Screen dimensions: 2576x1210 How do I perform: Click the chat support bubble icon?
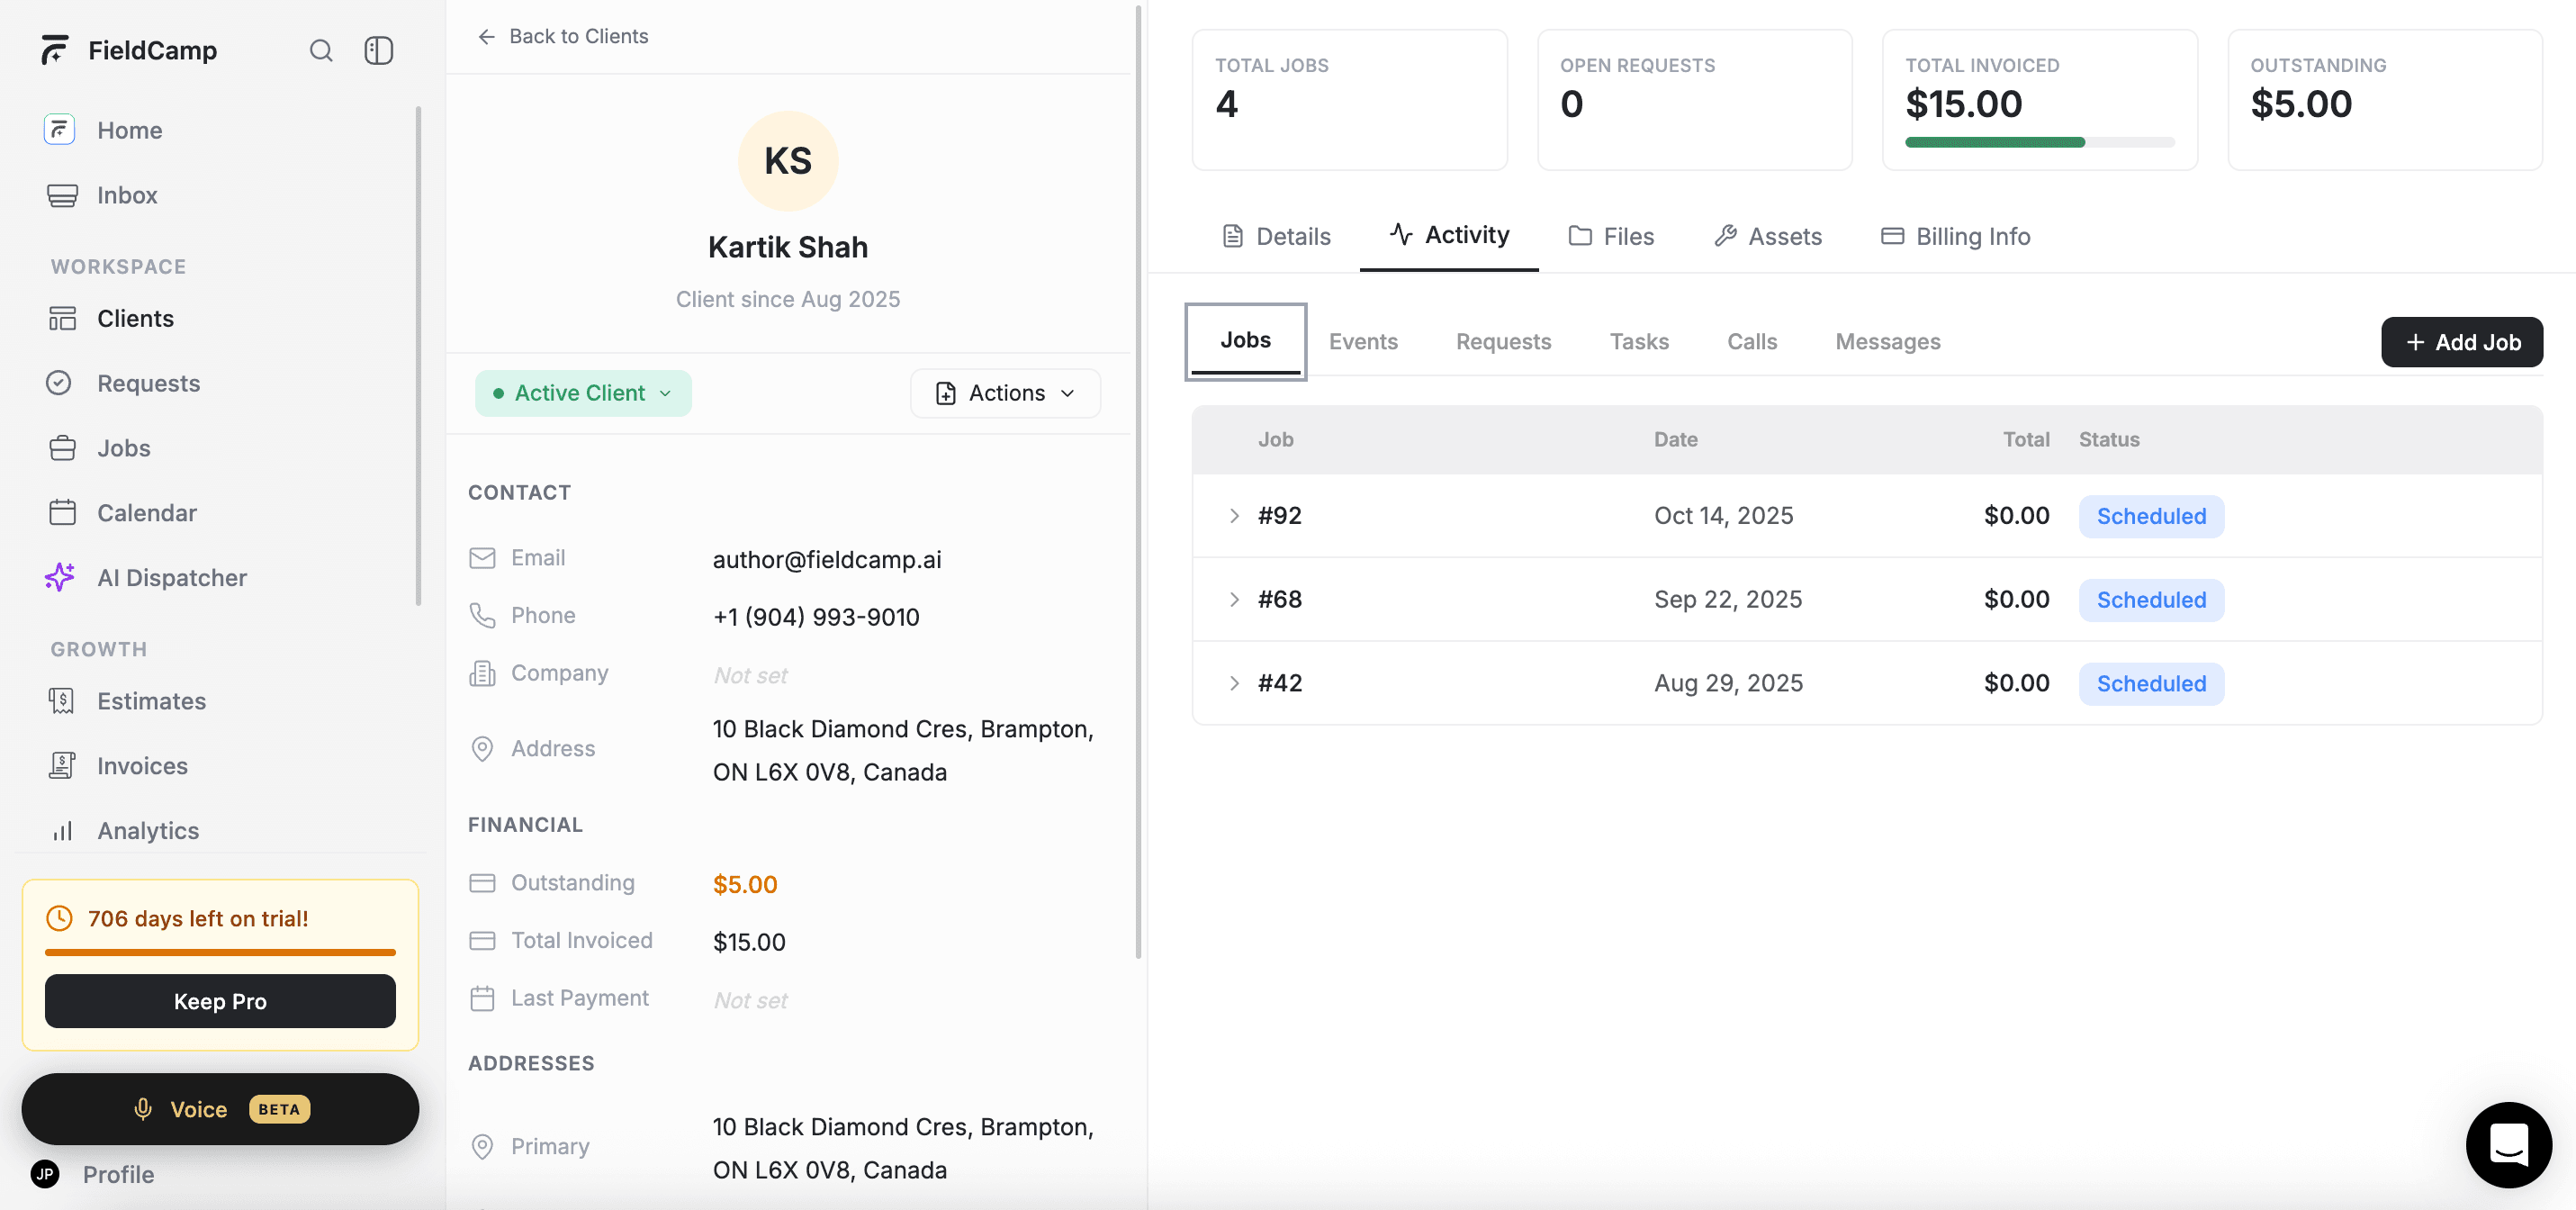[x=2509, y=1144]
